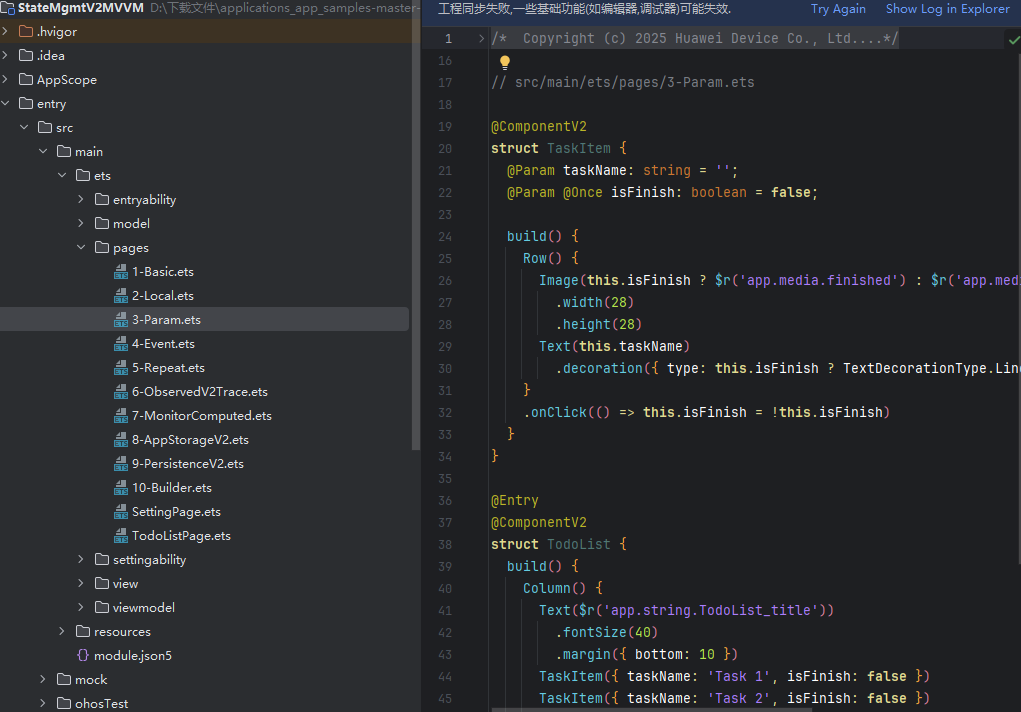Click the 1-Basic.ets file icon
The width and height of the screenshot is (1021, 712).
(121, 272)
